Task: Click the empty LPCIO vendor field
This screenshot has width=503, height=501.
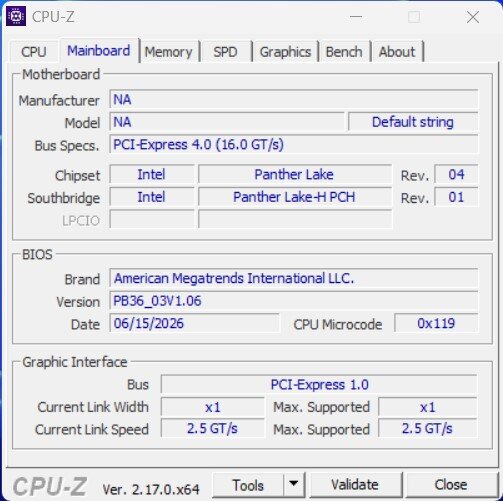Action: click(x=152, y=219)
